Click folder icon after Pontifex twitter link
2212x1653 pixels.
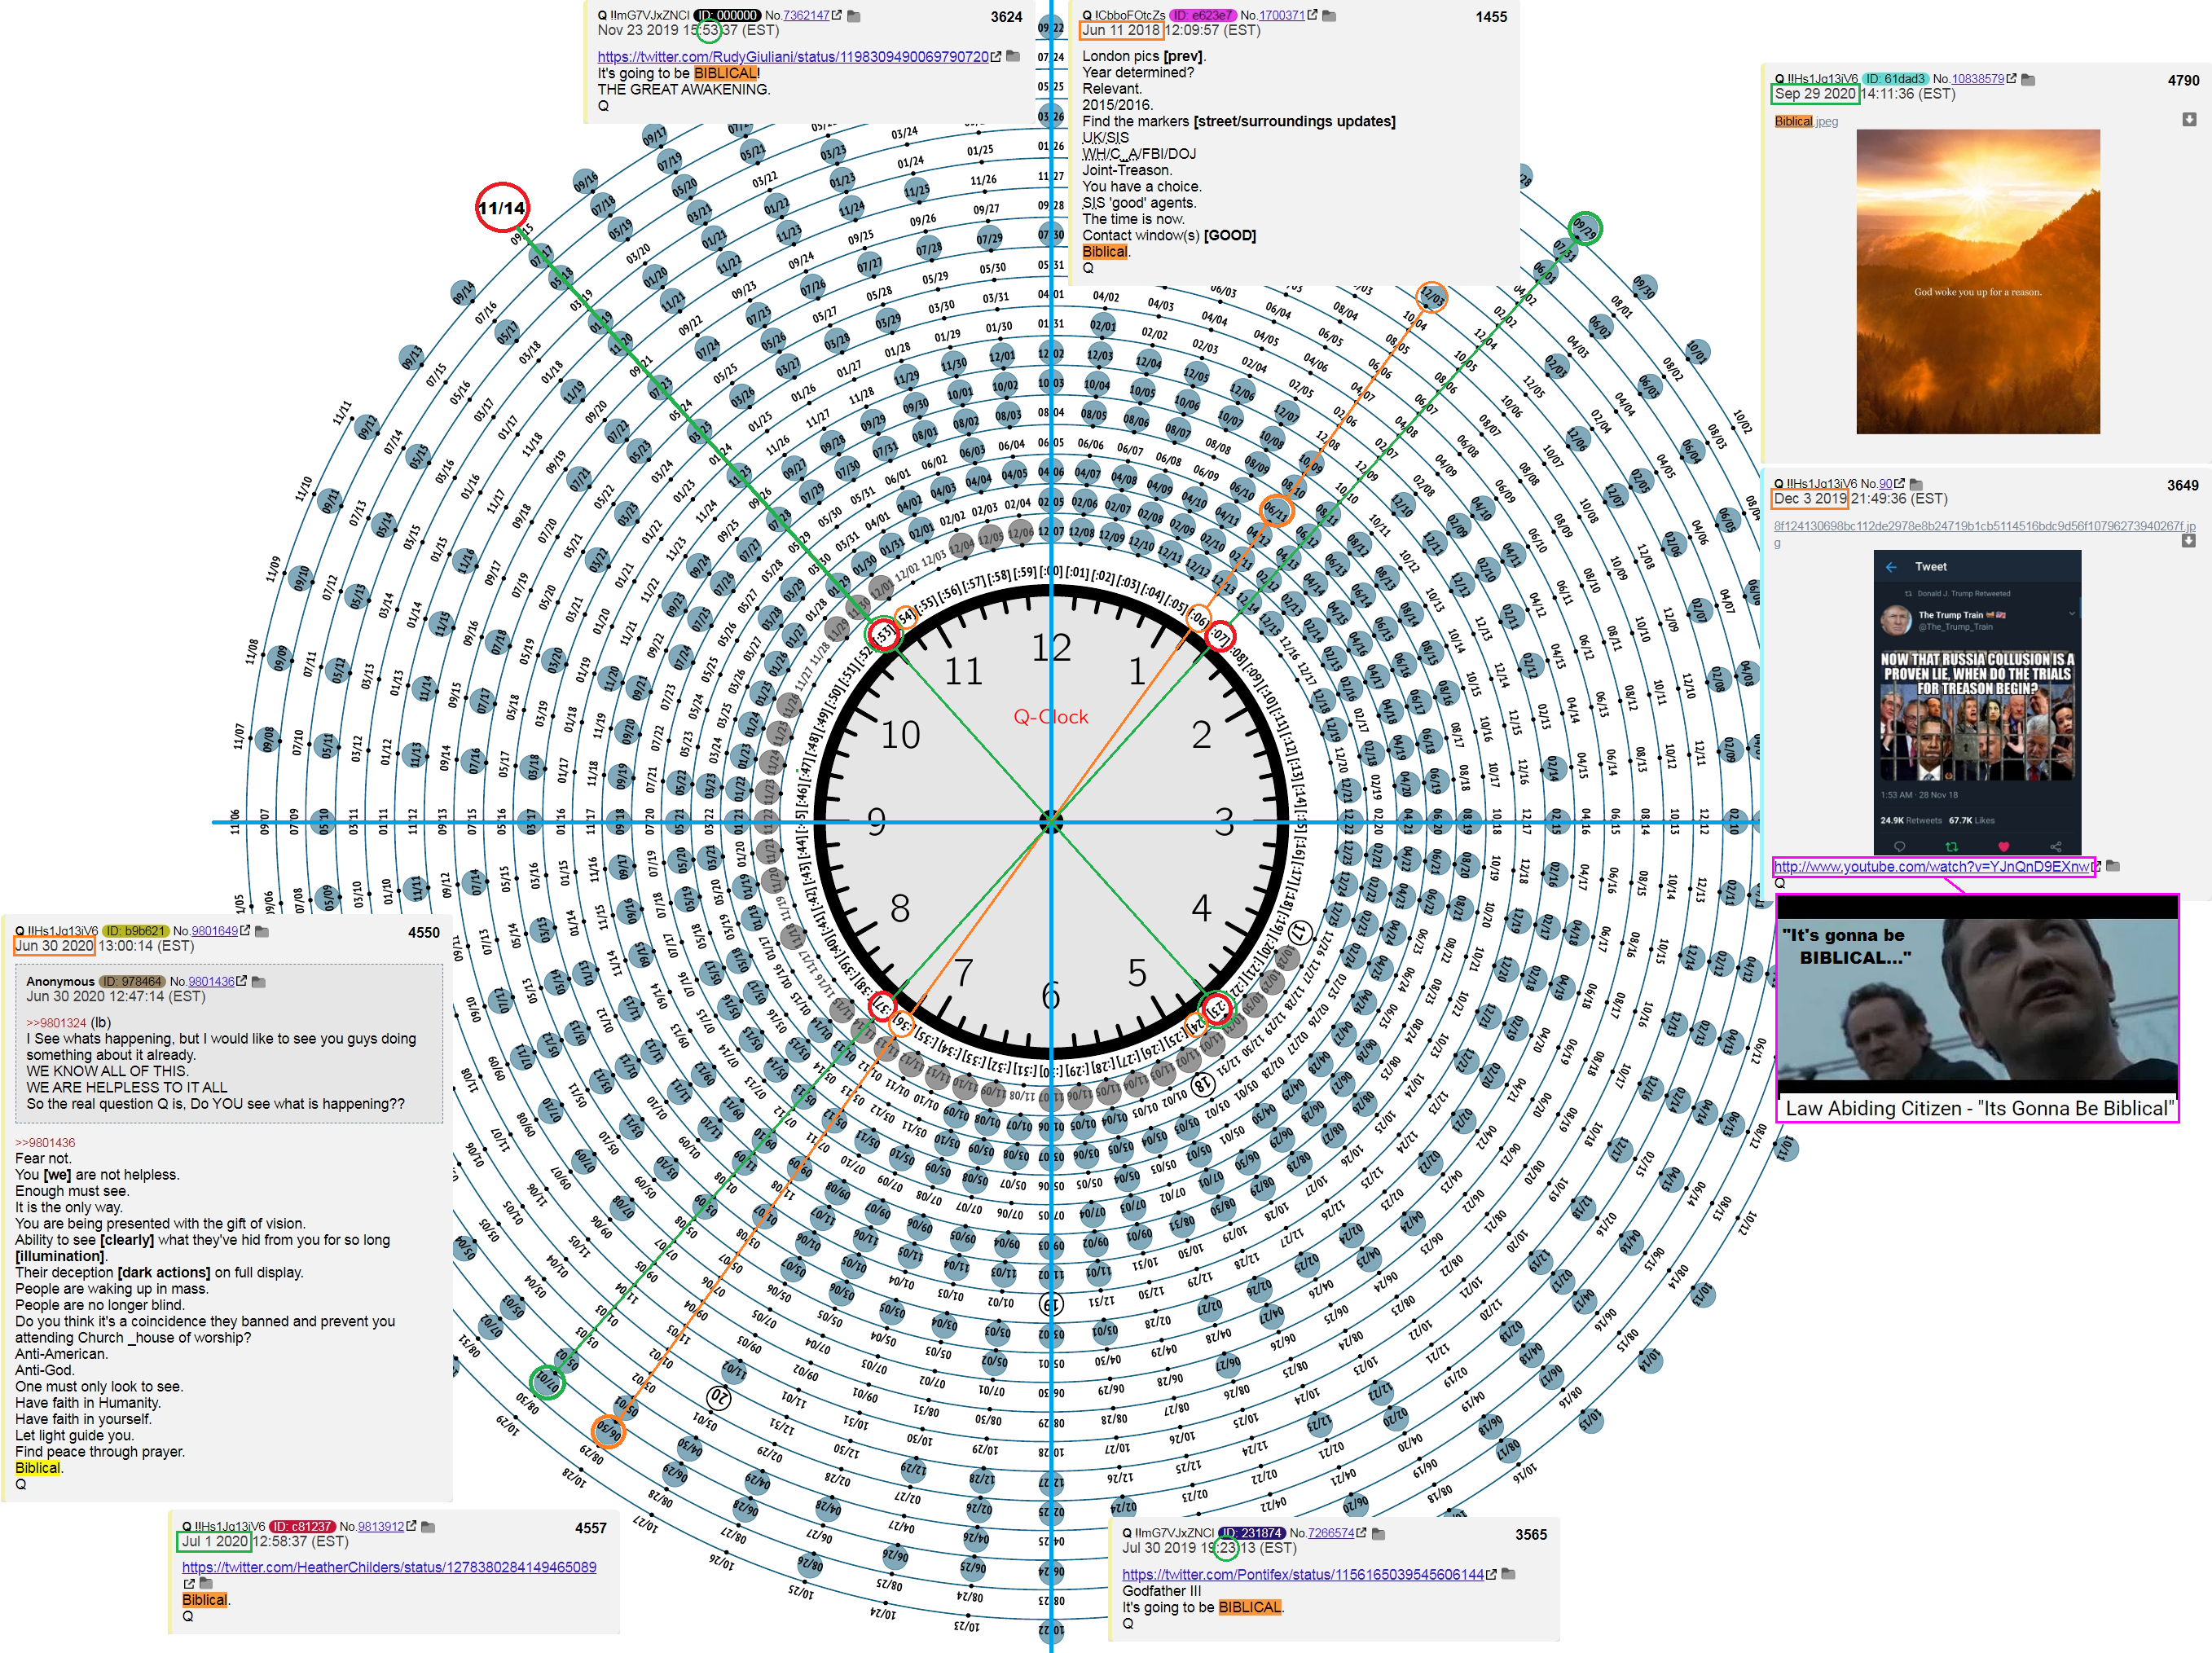[1508, 1574]
